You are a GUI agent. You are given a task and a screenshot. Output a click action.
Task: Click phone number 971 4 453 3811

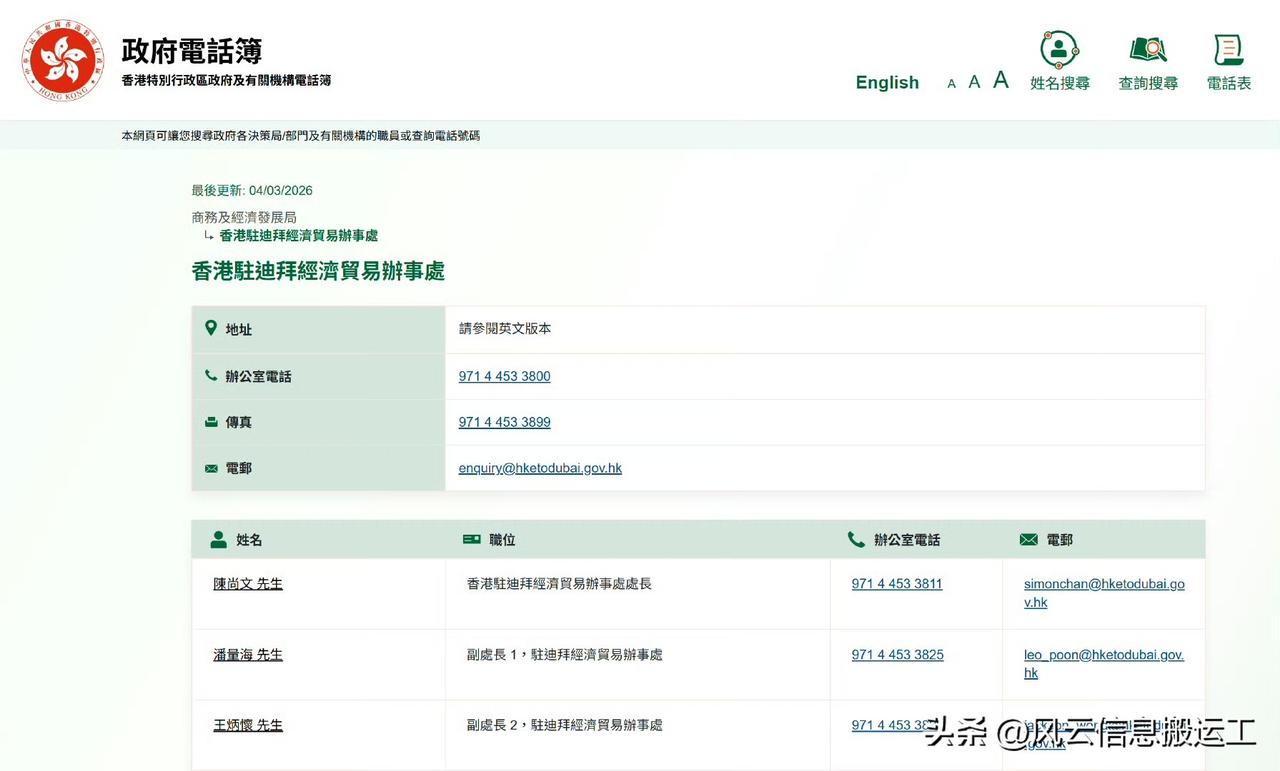click(897, 584)
